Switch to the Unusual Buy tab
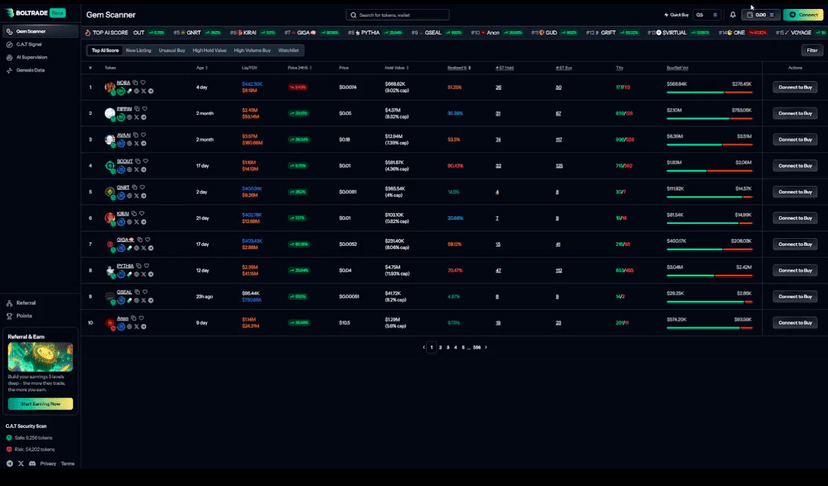Image resolution: width=828 pixels, height=486 pixels. [171, 50]
